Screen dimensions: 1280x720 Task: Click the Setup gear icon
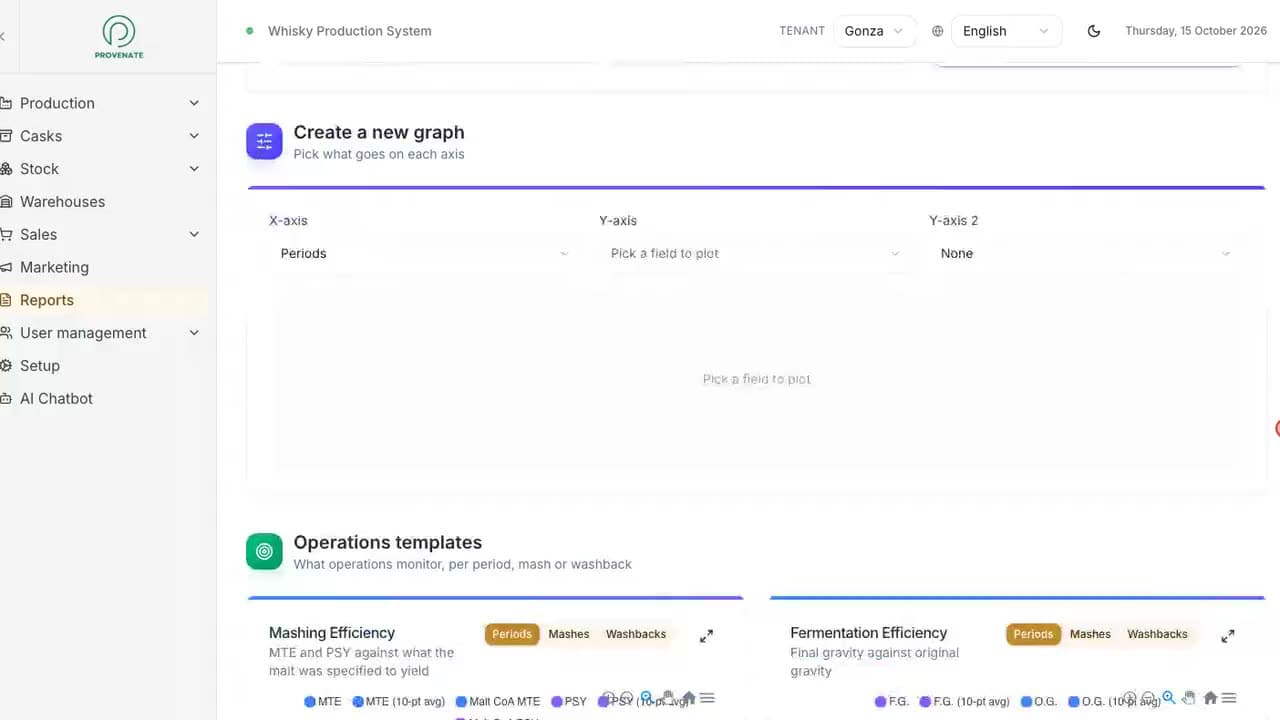tap(6, 366)
